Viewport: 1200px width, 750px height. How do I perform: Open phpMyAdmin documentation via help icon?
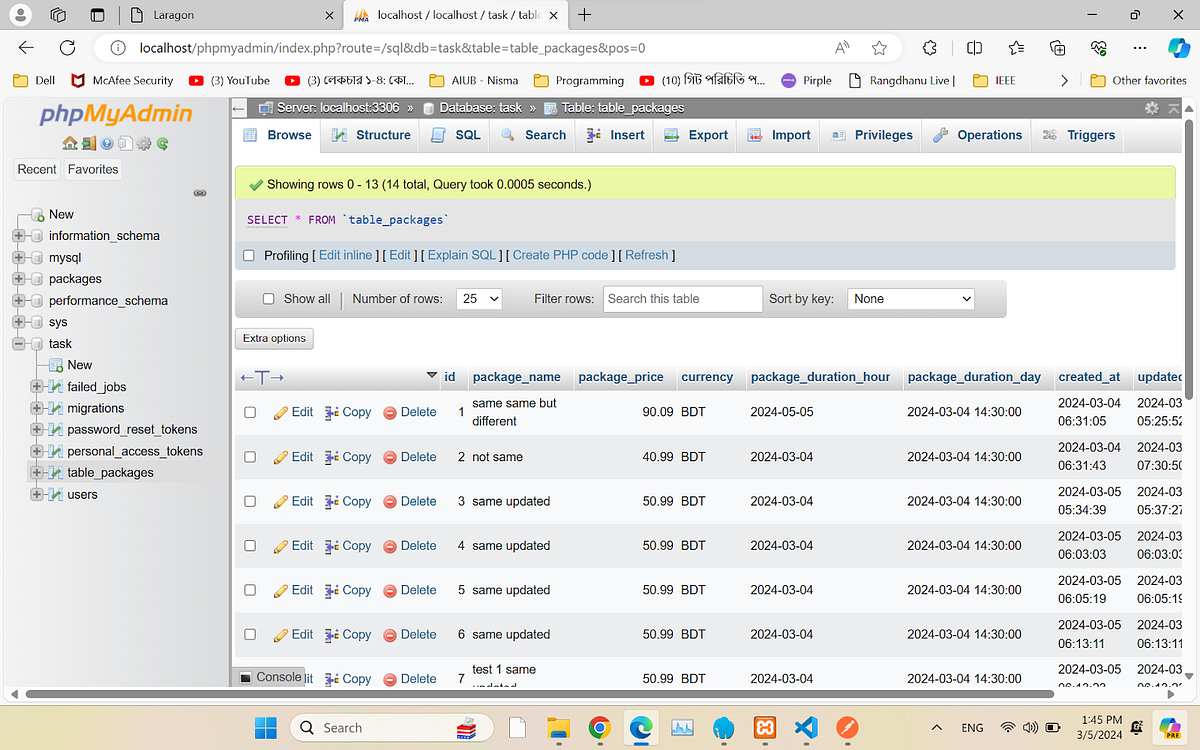point(106,143)
